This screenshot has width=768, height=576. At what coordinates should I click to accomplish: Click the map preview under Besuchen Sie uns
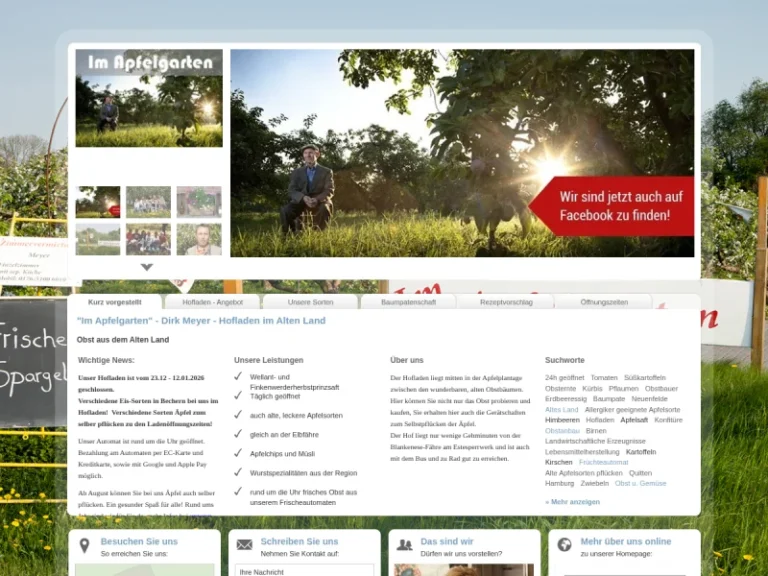tap(144, 570)
